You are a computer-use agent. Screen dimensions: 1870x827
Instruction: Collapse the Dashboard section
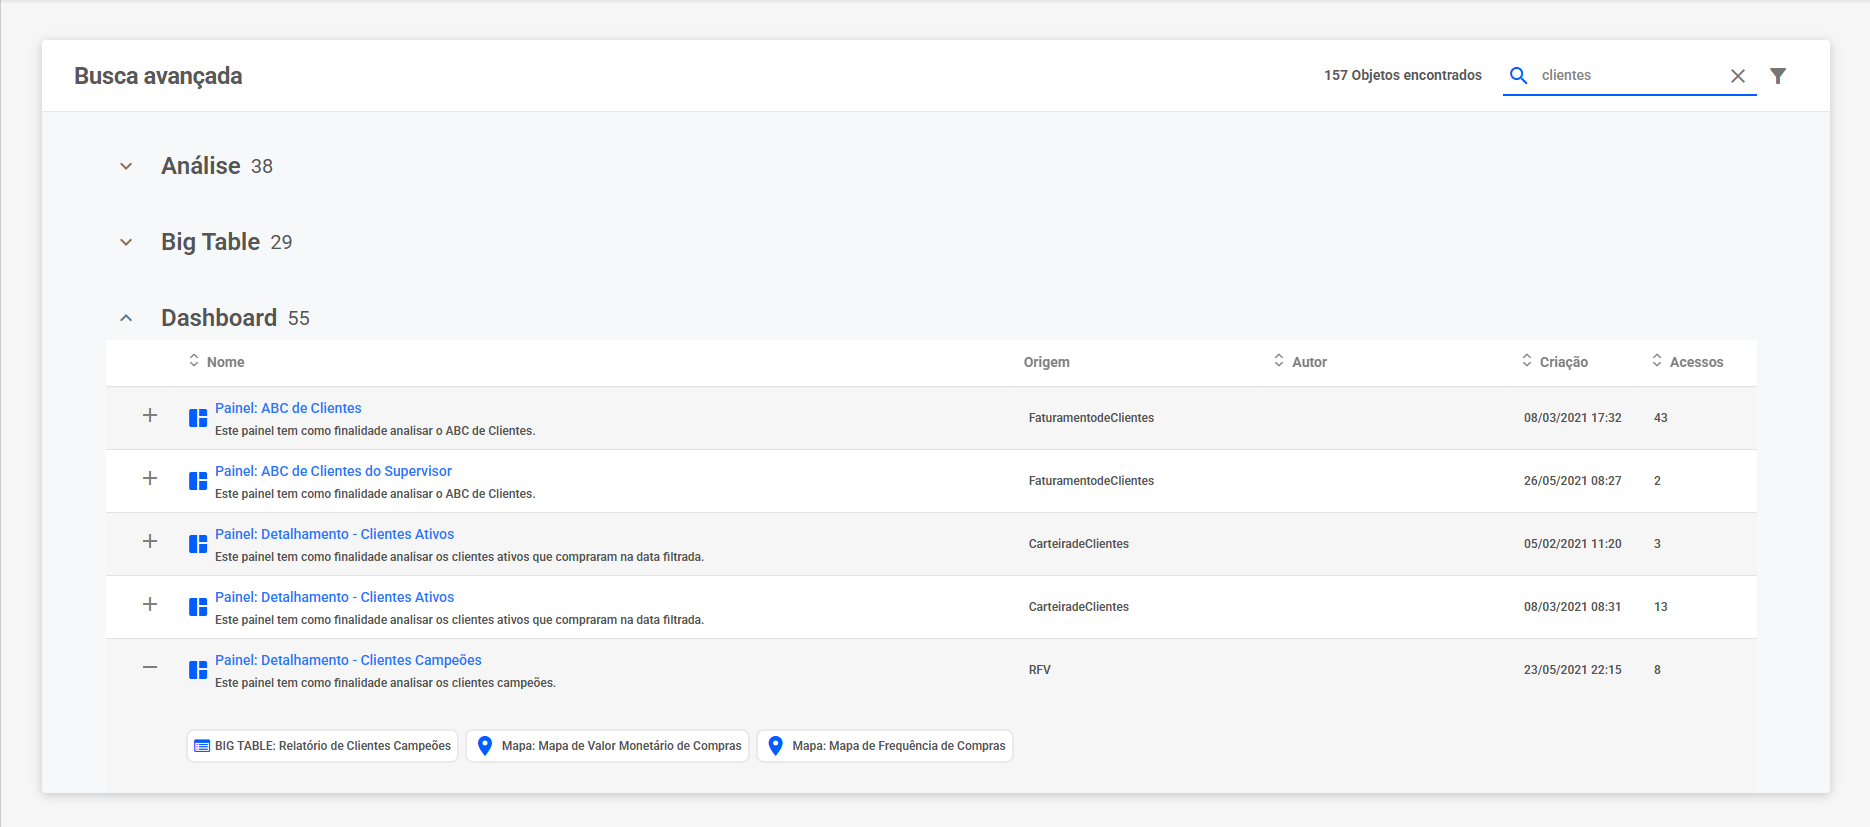(126, 318)
